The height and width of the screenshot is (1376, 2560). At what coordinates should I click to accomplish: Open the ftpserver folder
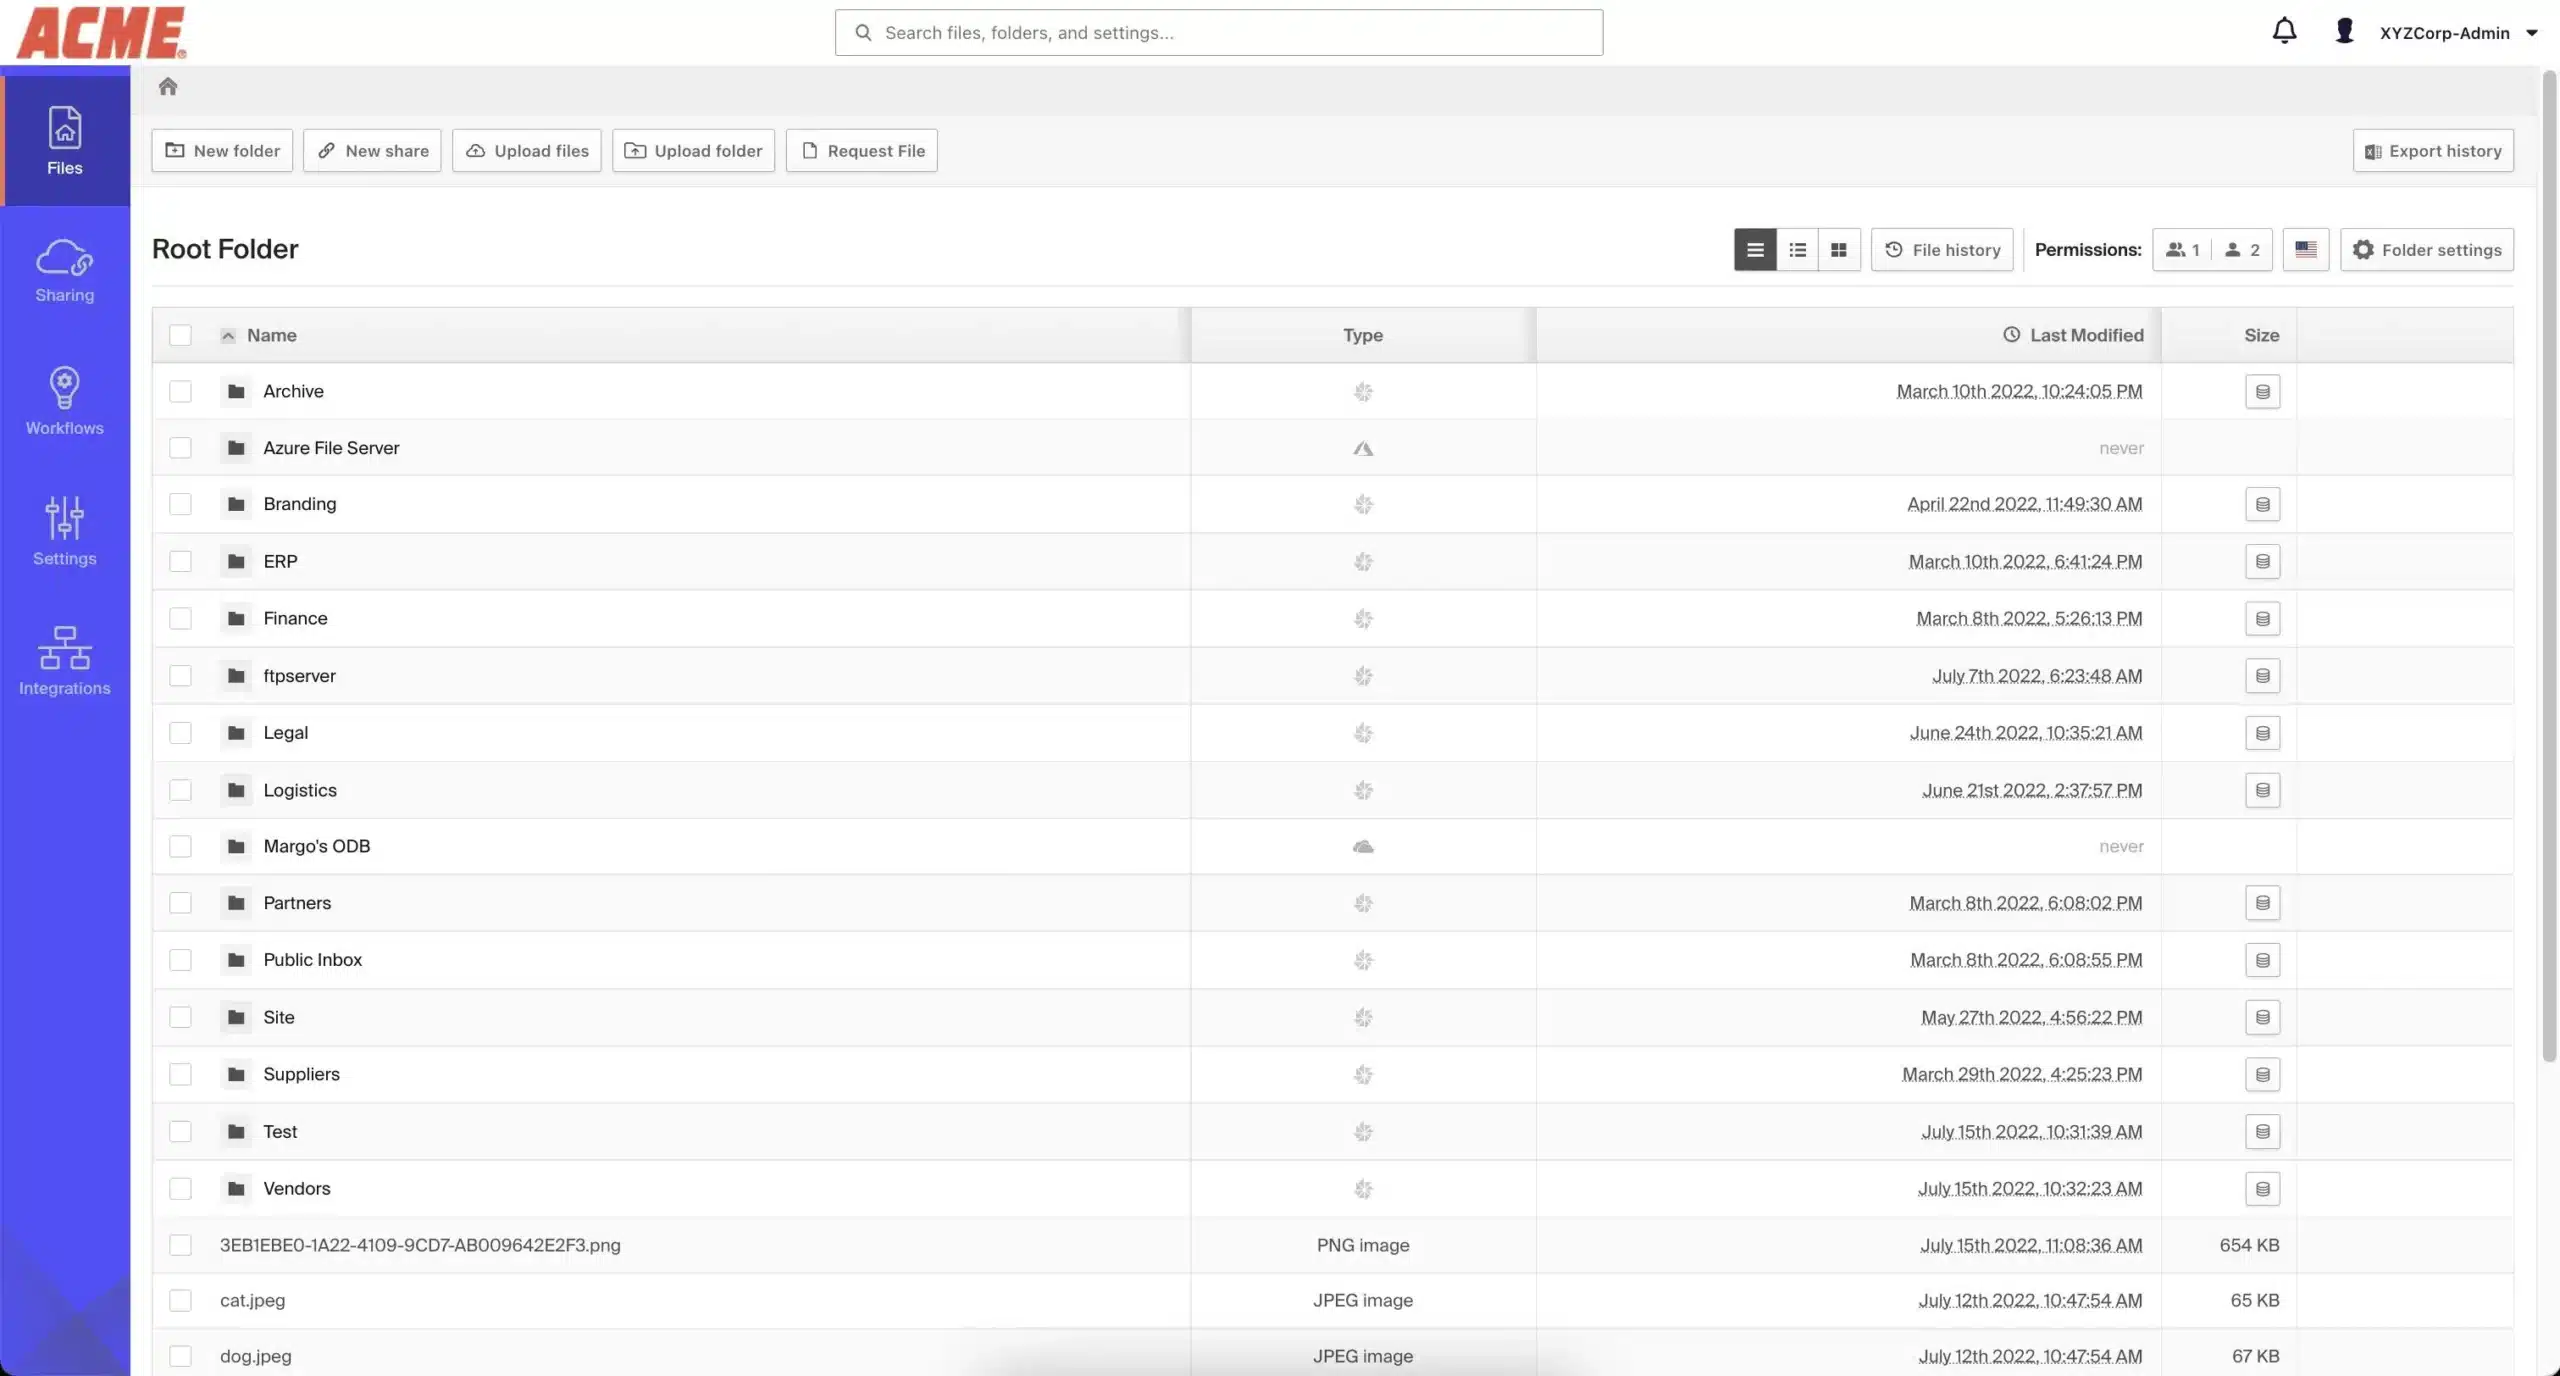pyautogui.click(x=299, y=676)
